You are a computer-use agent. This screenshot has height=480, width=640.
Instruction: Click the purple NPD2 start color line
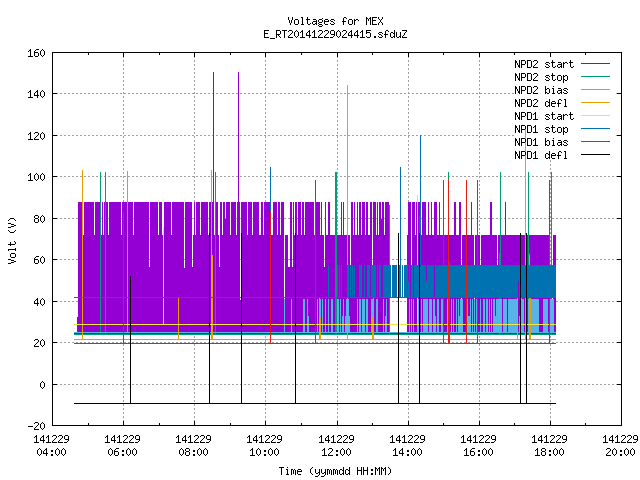[x=596, y=64]
